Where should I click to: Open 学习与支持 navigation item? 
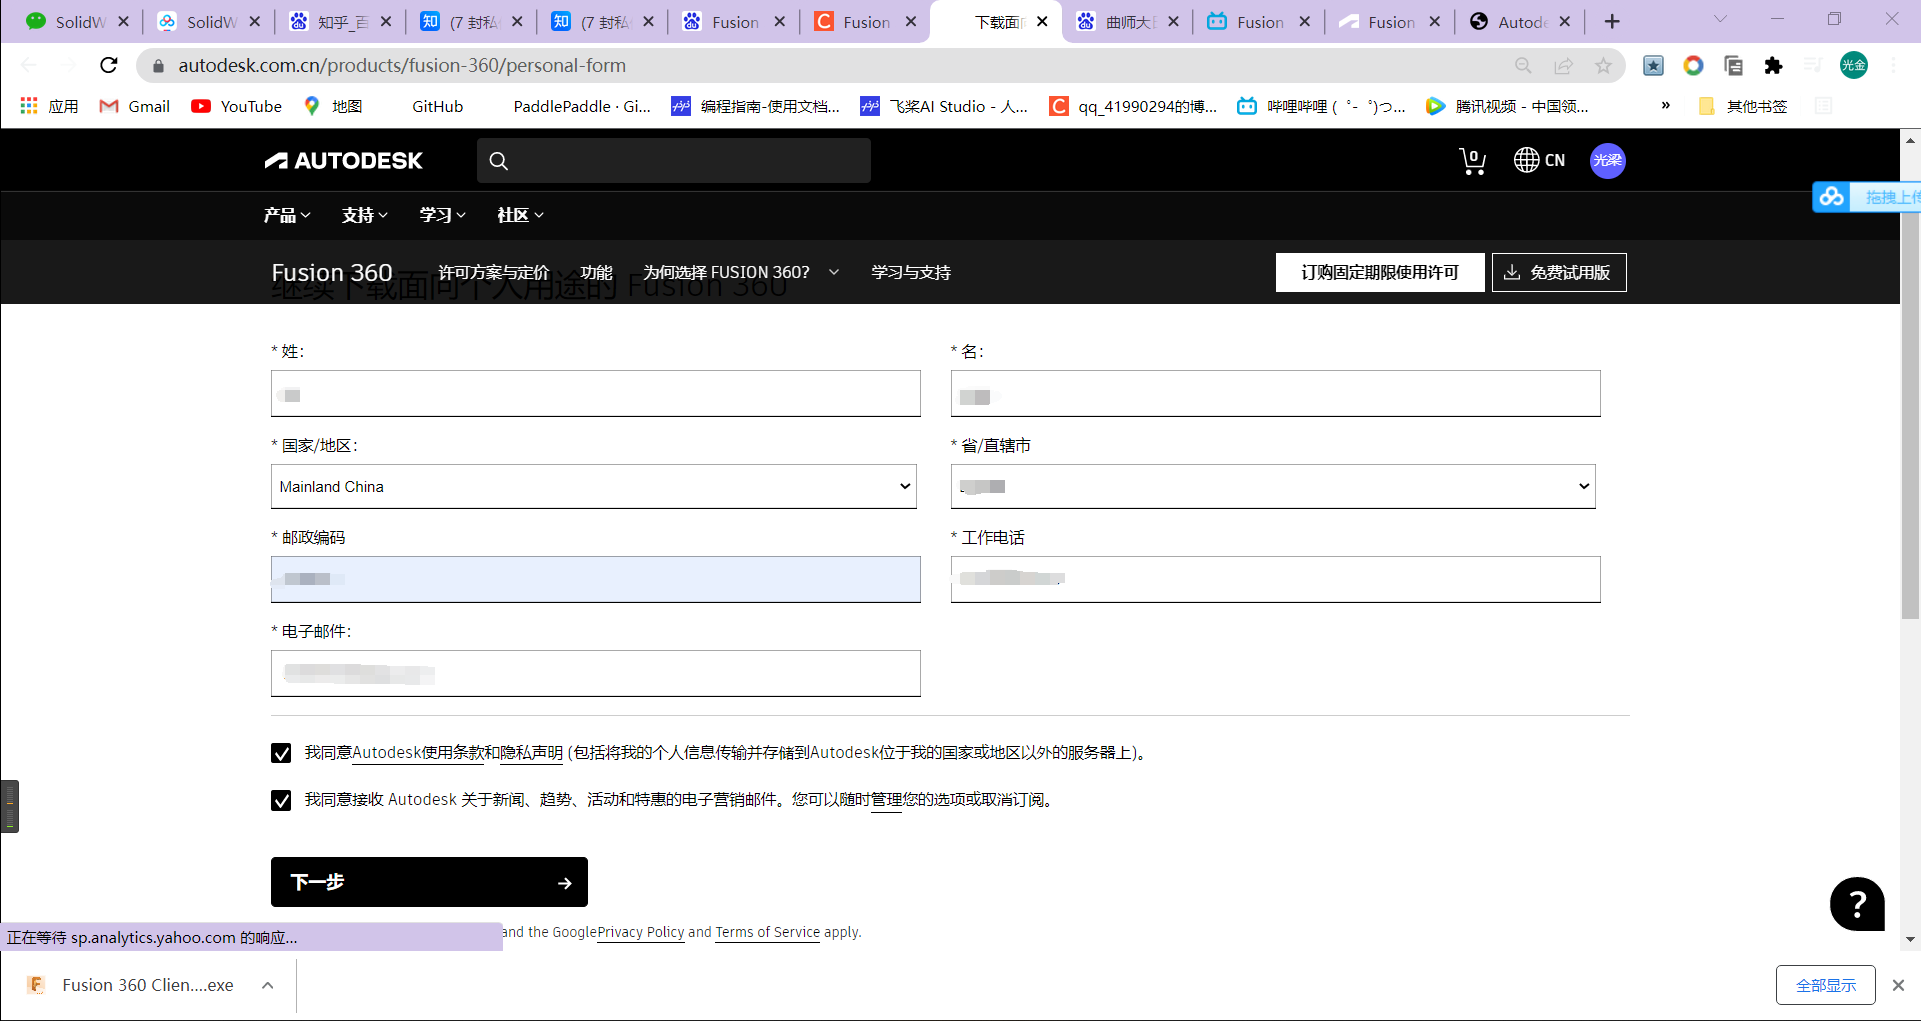coord(911,272)
